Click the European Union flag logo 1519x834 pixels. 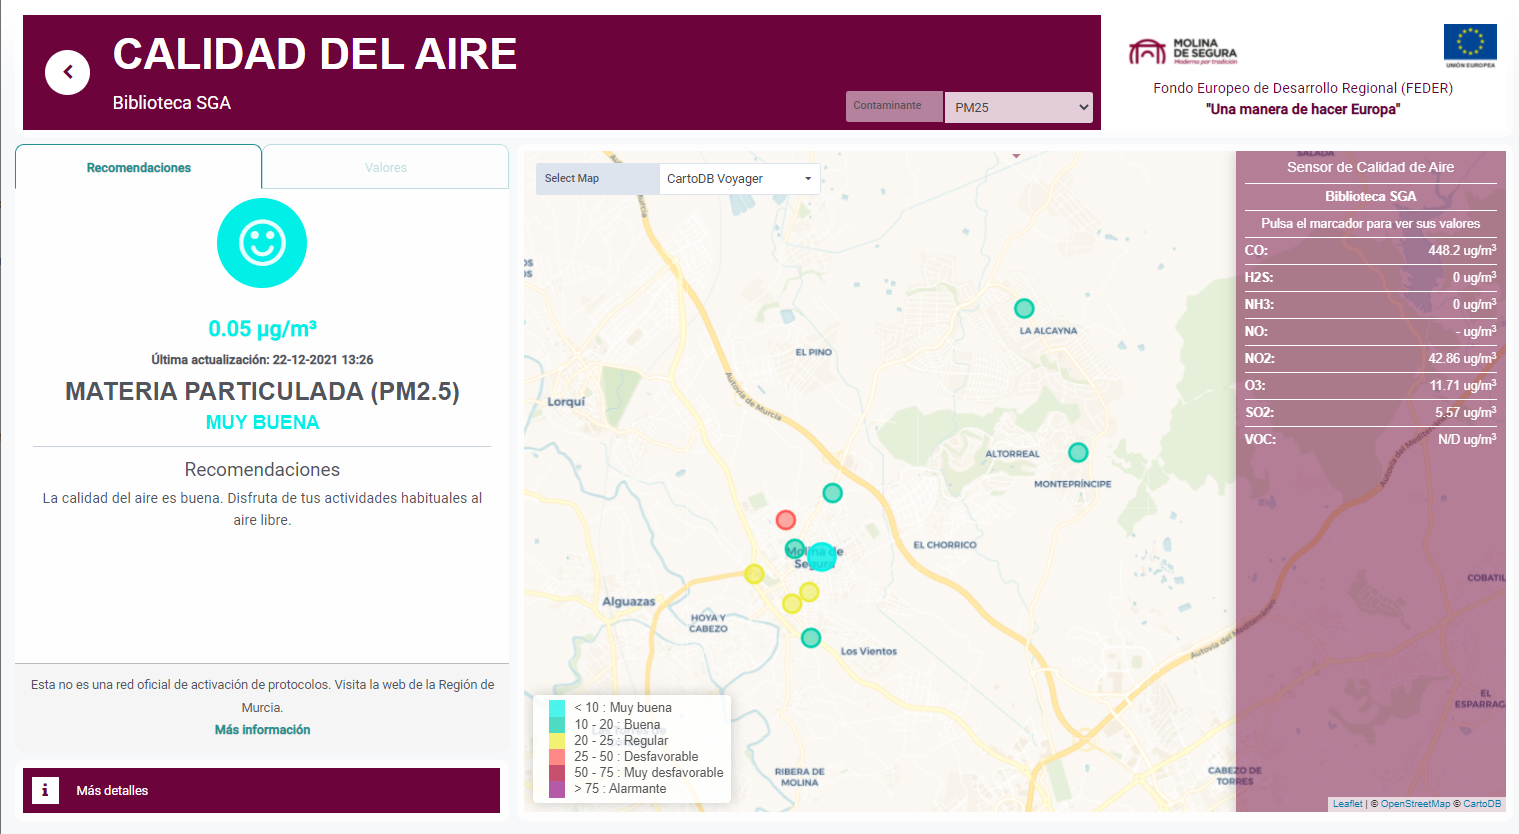click(1470, 46)
